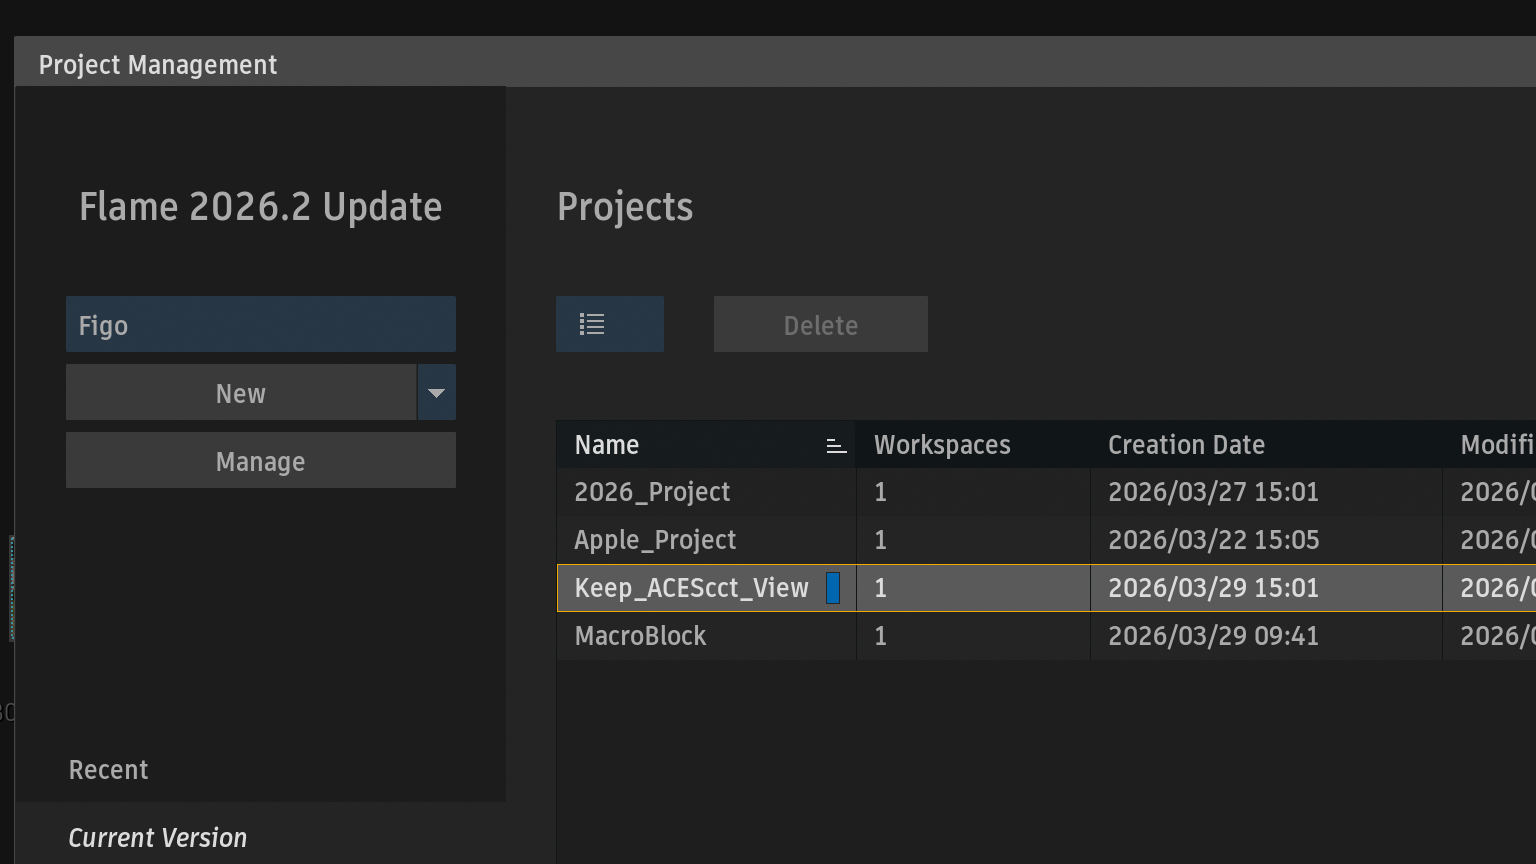Select the MacroBlock project
1536x864 pixels.
640,636
